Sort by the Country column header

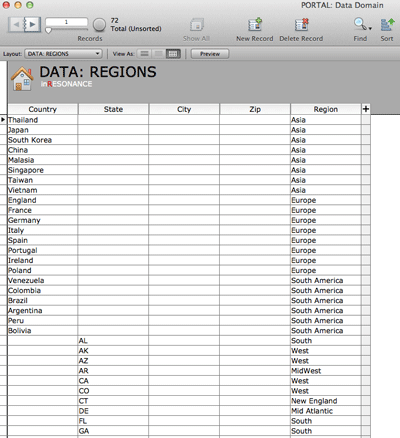click(43, 109)
